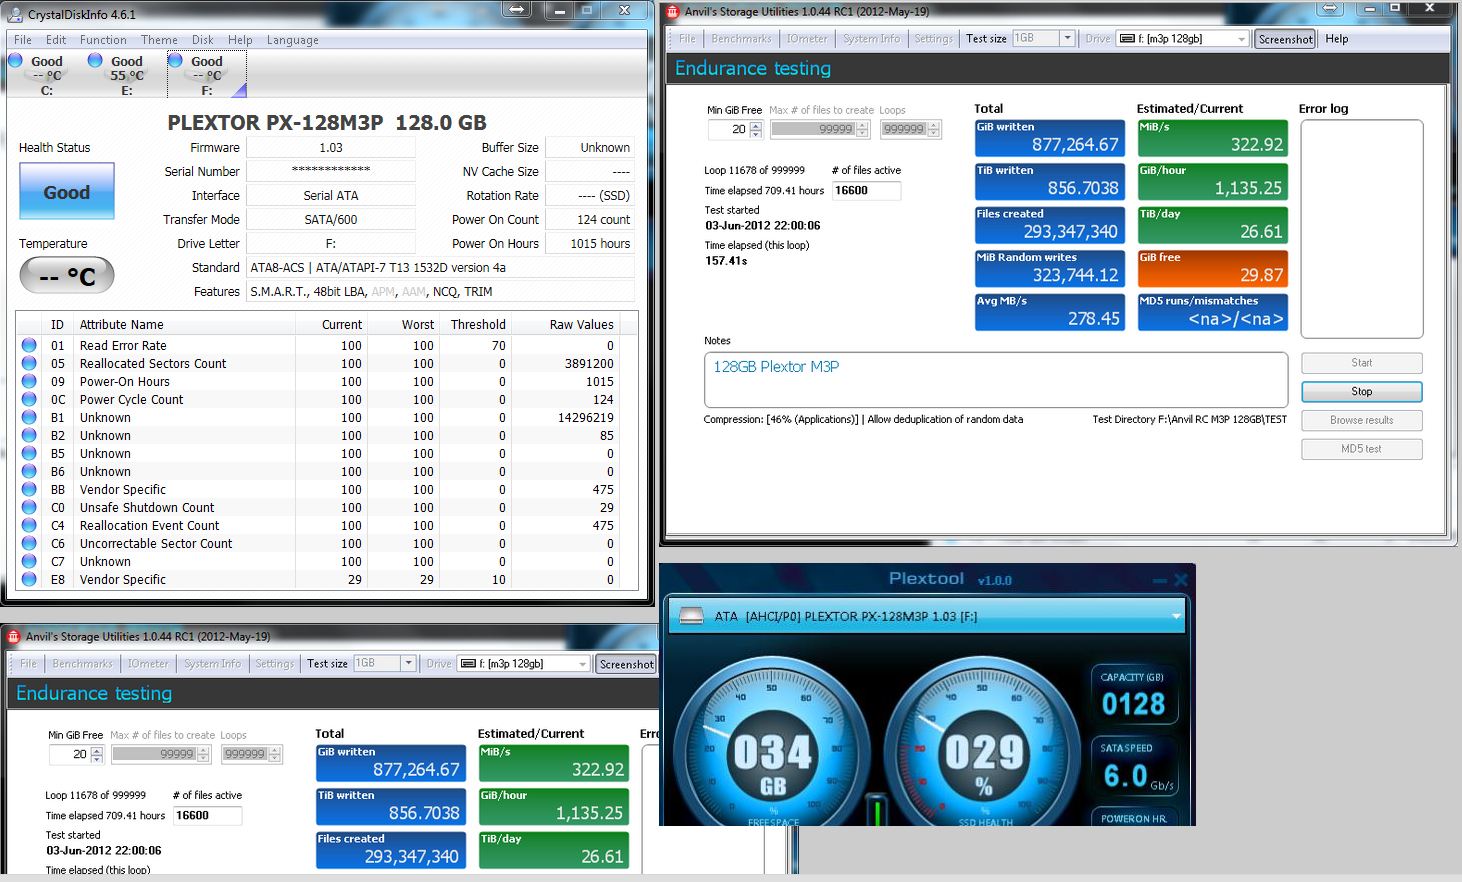1462x882 pixels.
Task: Click the status orb for Power-On Hours row
Action: [x=29, y=382]
